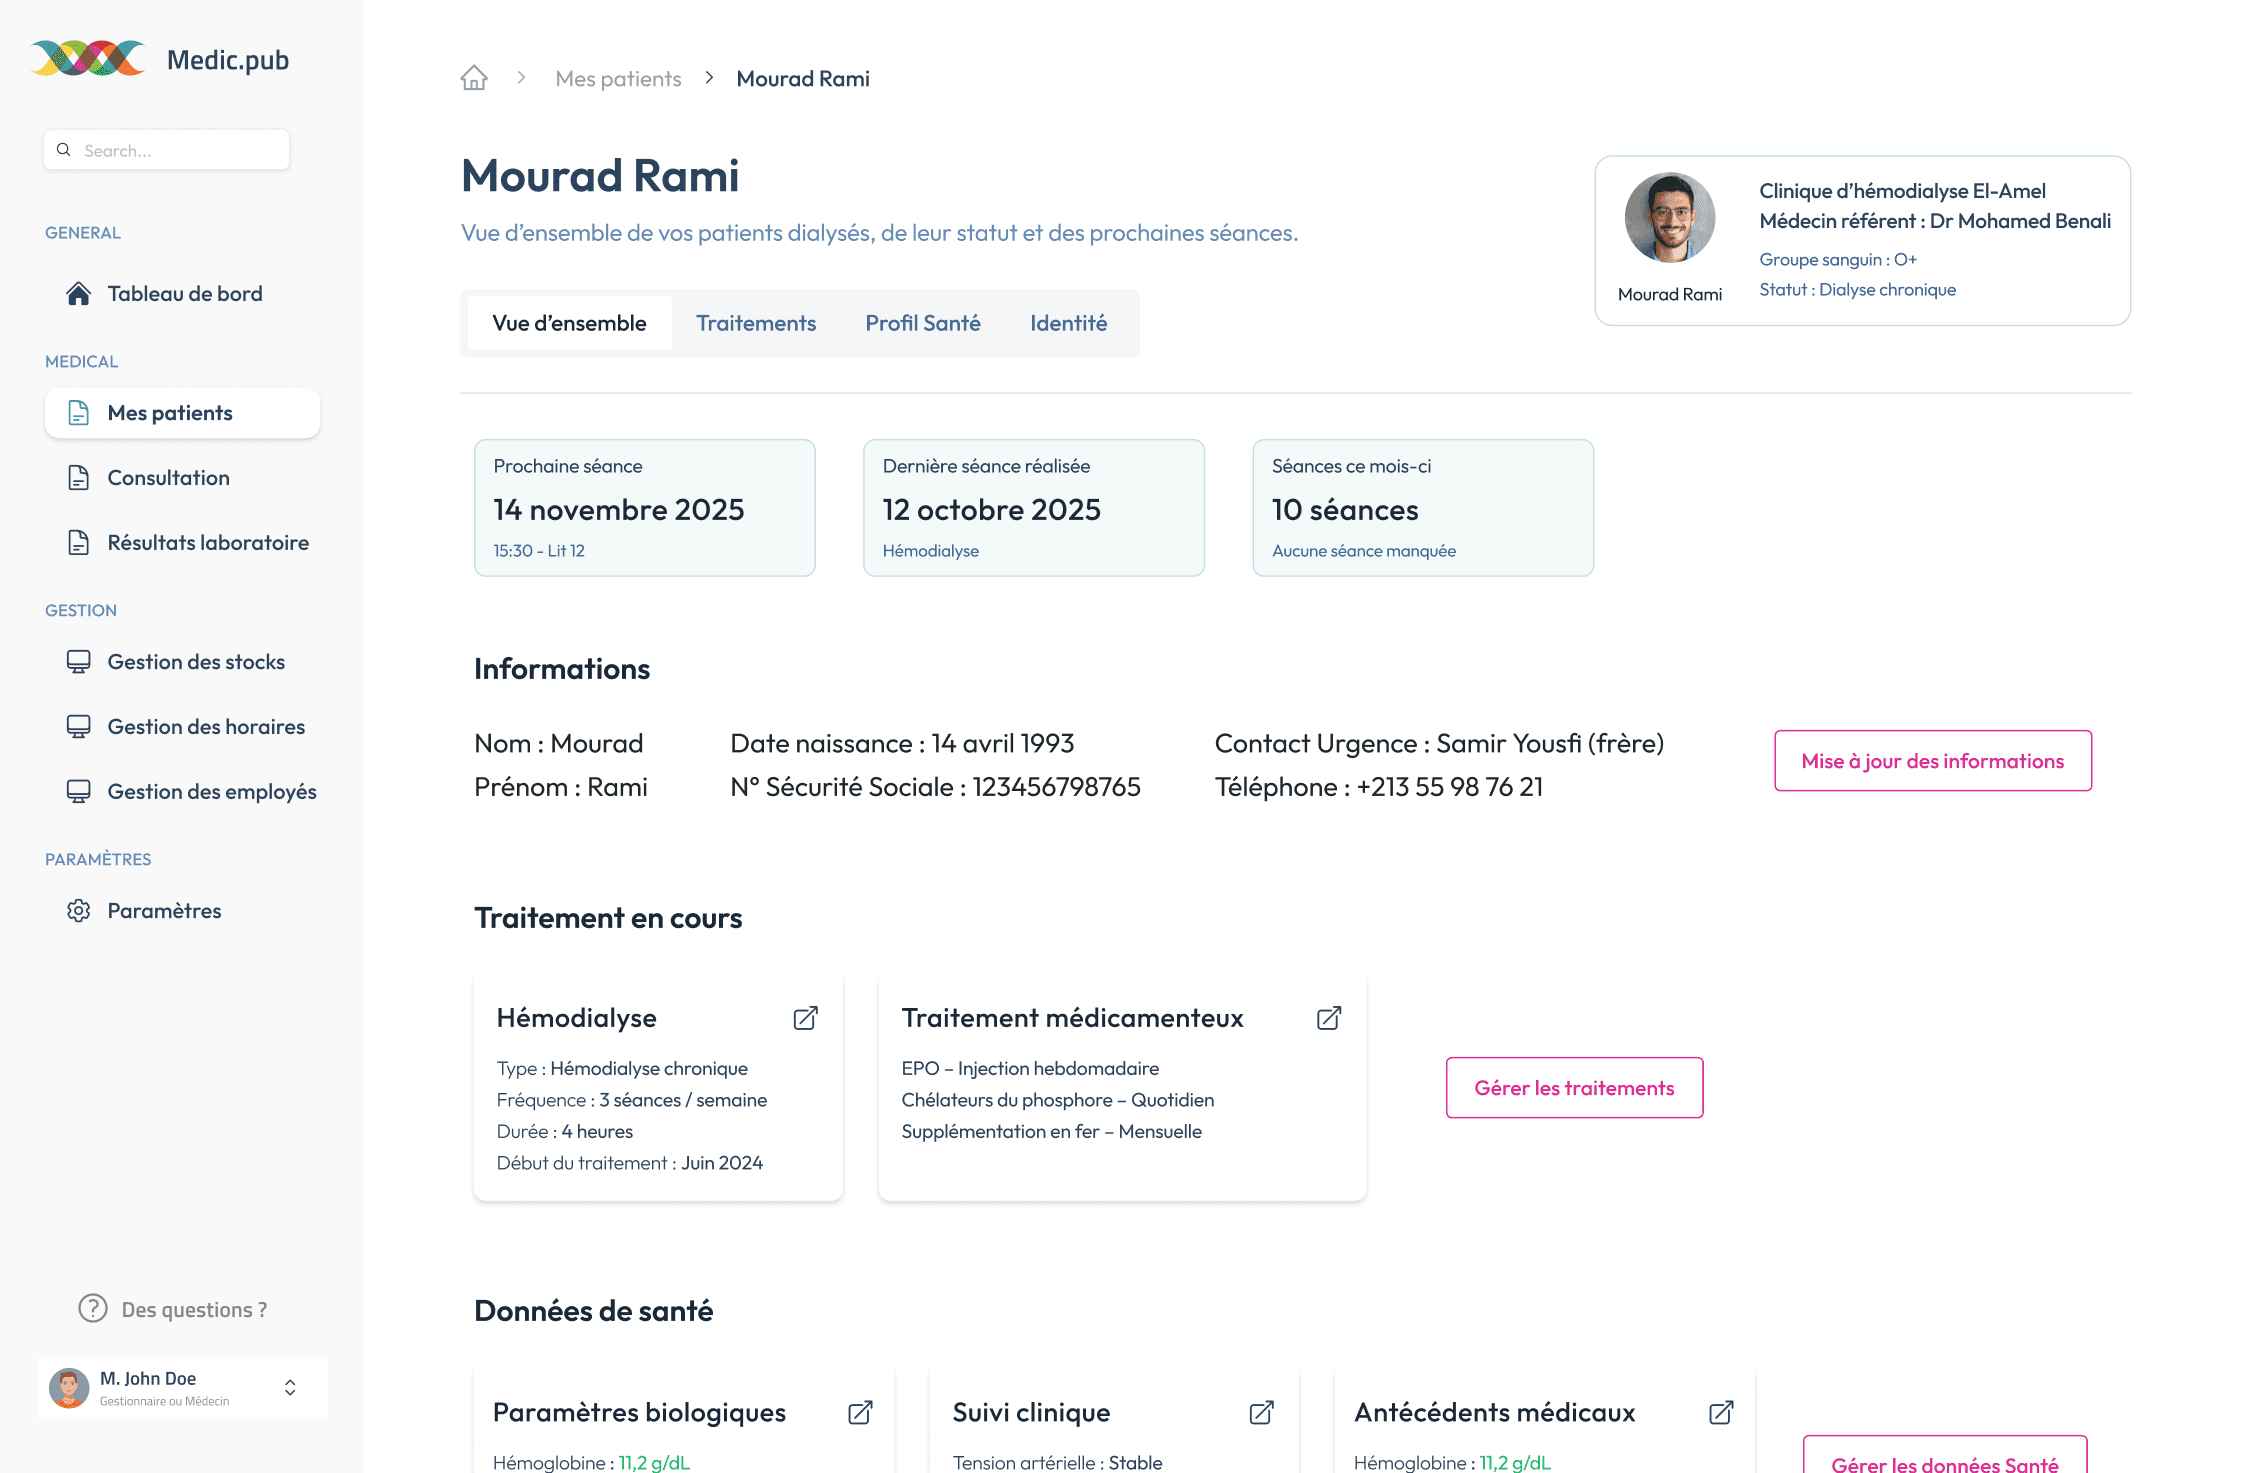Click inside the Search field
Screen dimensions: 2268x1473
click(167, 150)
